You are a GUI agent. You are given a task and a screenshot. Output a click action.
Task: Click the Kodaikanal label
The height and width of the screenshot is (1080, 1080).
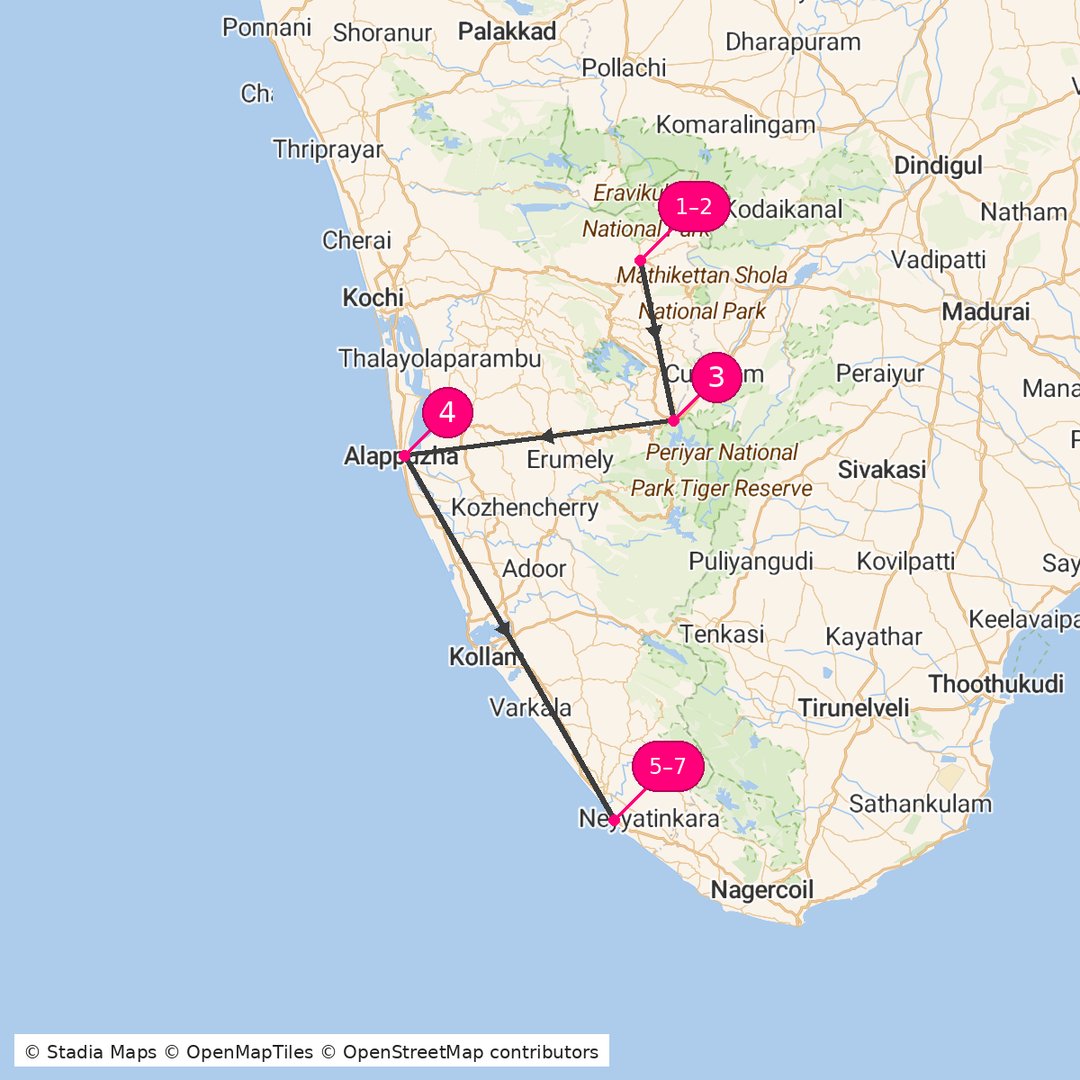tap(785, 209)
